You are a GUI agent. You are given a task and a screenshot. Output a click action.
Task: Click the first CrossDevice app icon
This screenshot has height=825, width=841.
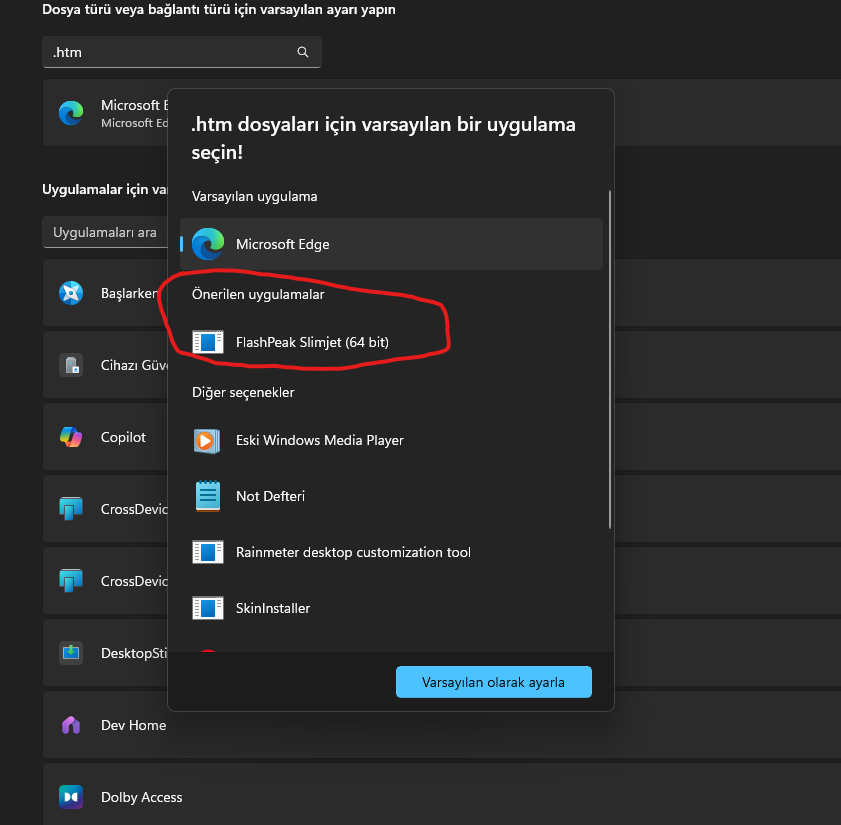[71, 509]
